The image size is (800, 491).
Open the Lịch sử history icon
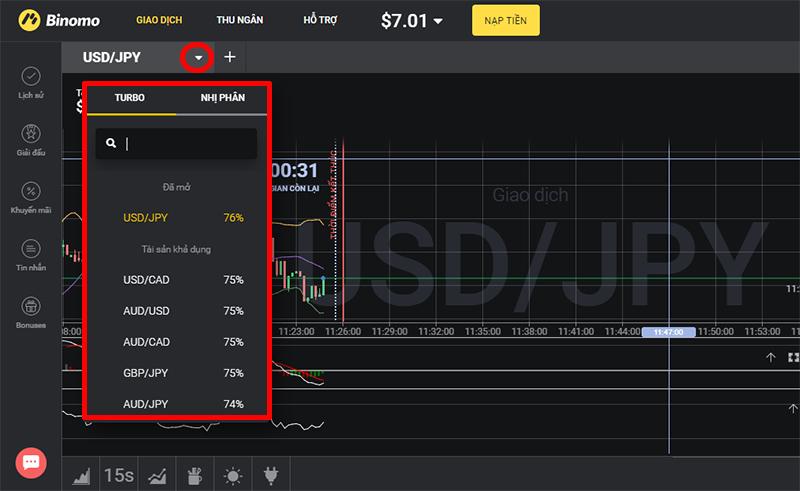(x=31, y=77)
